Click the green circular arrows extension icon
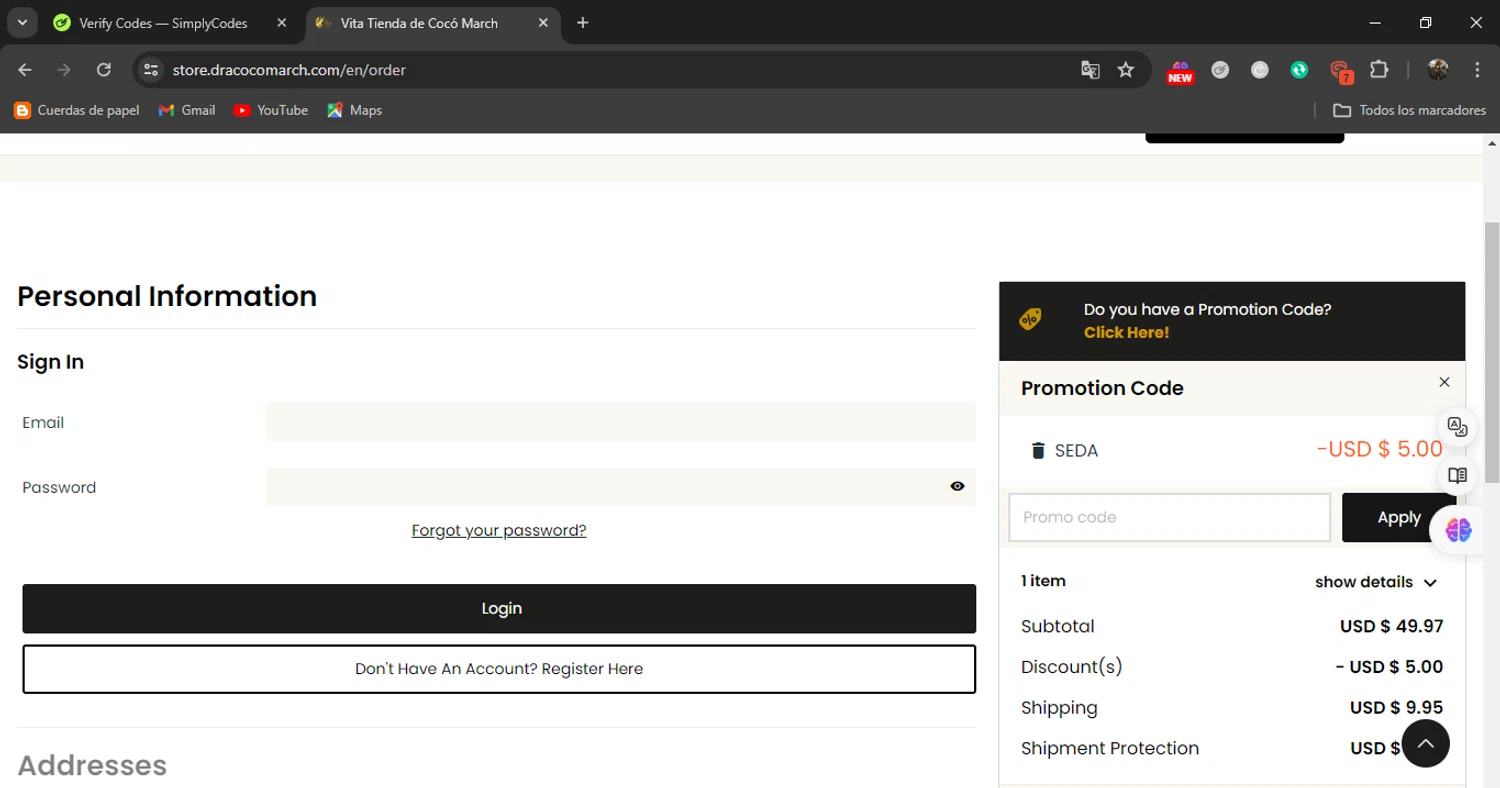1500x788 pixels. [x=1299, y=70]
